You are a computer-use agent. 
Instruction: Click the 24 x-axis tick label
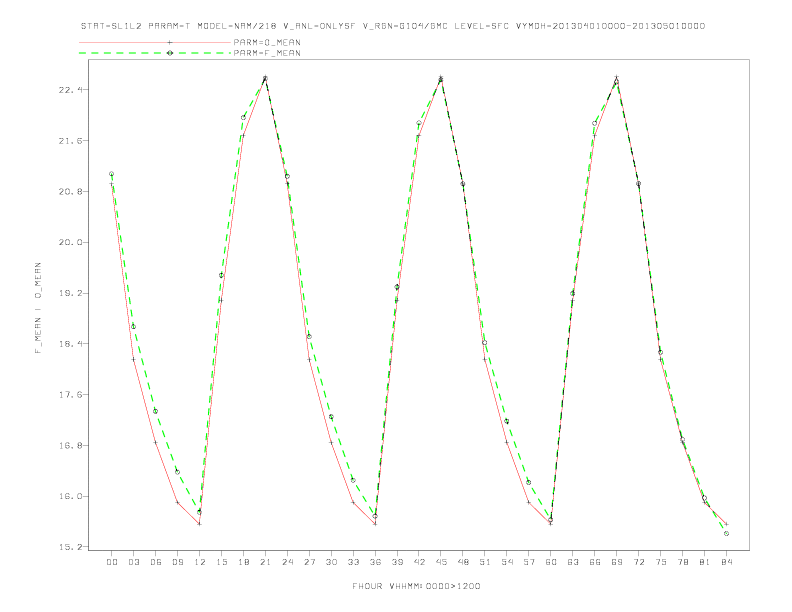(x=287, y=562)
